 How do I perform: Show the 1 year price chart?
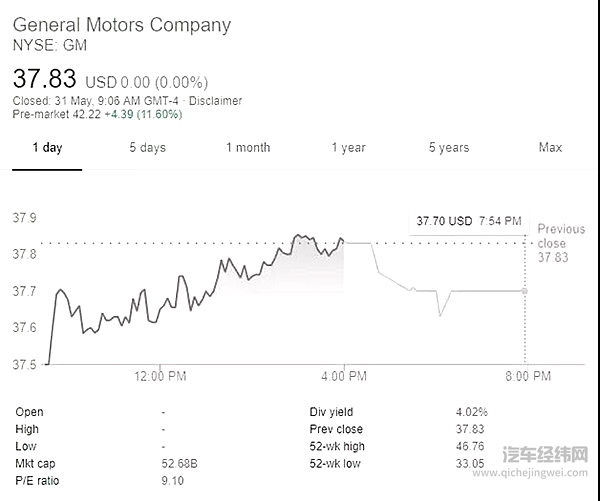[348, 148]
